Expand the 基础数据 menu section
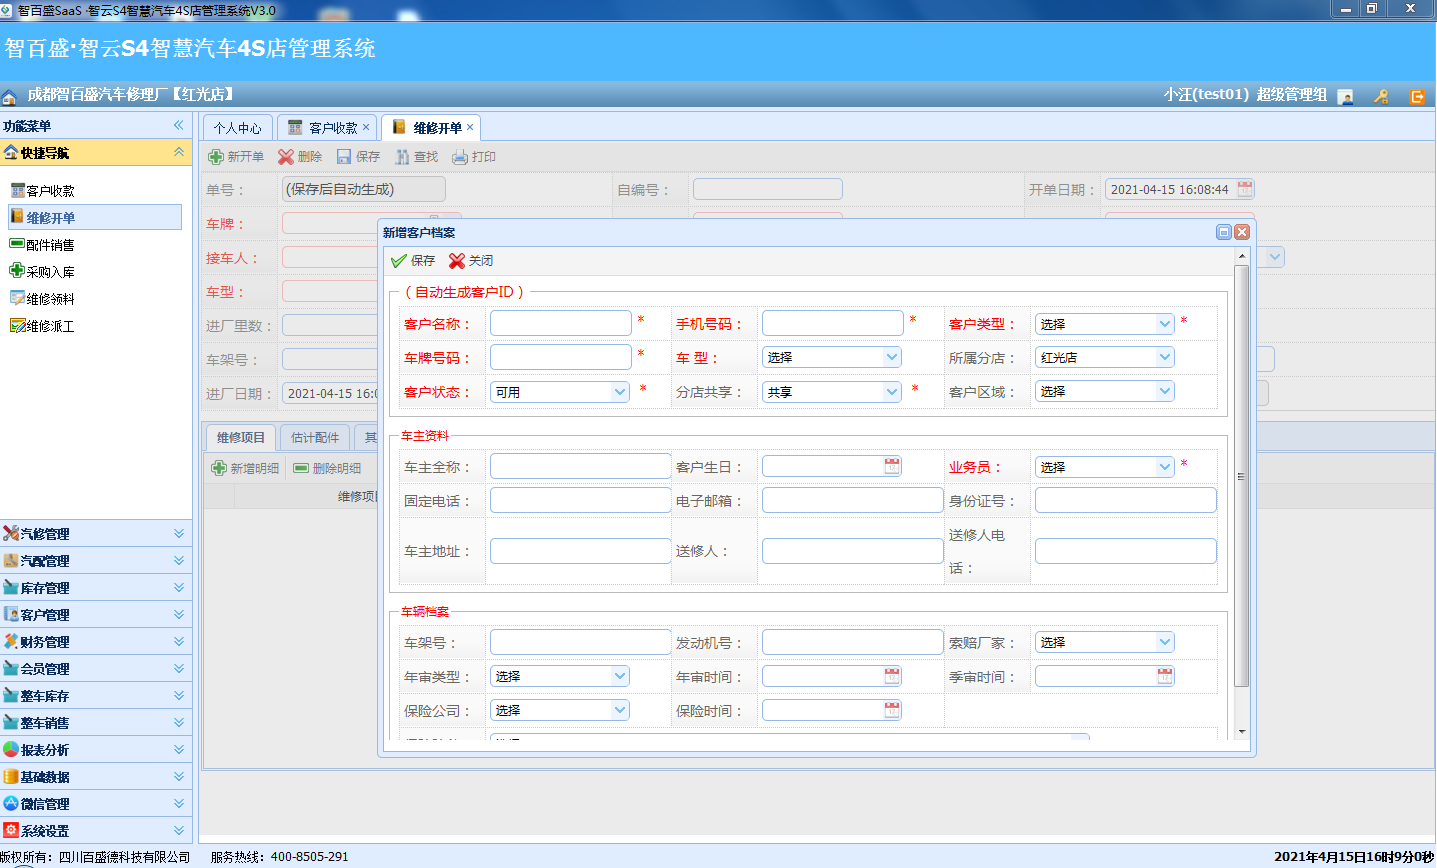The image size is (1437, 868). 179,777
